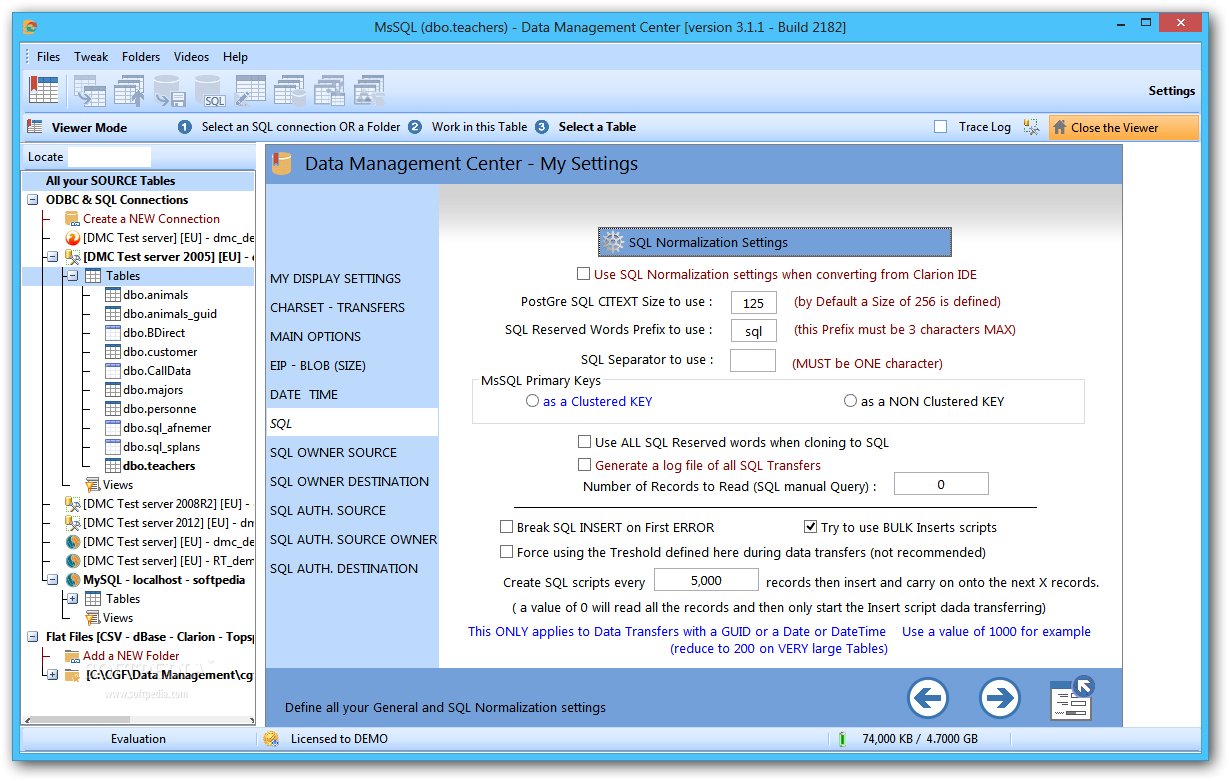Switch to MY DISPLAY SETTINGS section

coord(335,279)
